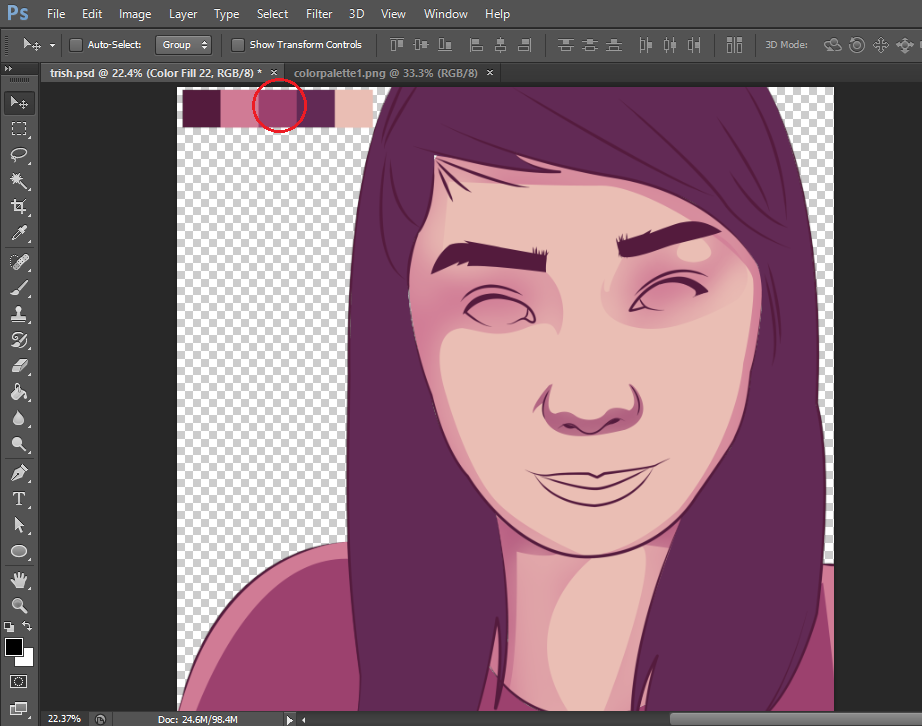Viewport: 922px width, 726px height.
Task: Select the Lasso tool
Action: pyautogui.click(x=19, y=155)
